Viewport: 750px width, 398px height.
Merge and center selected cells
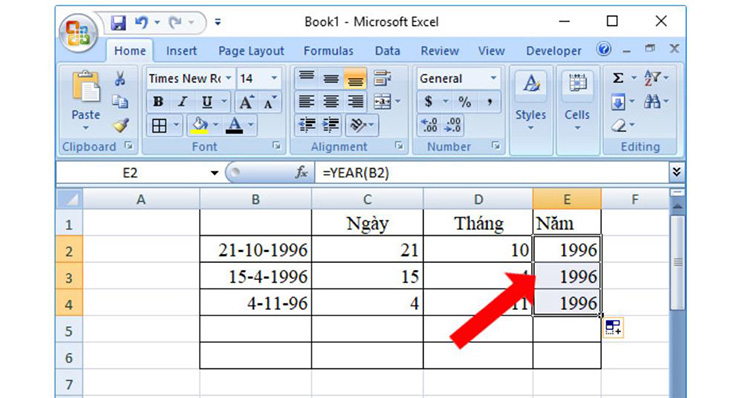(382, 101)
